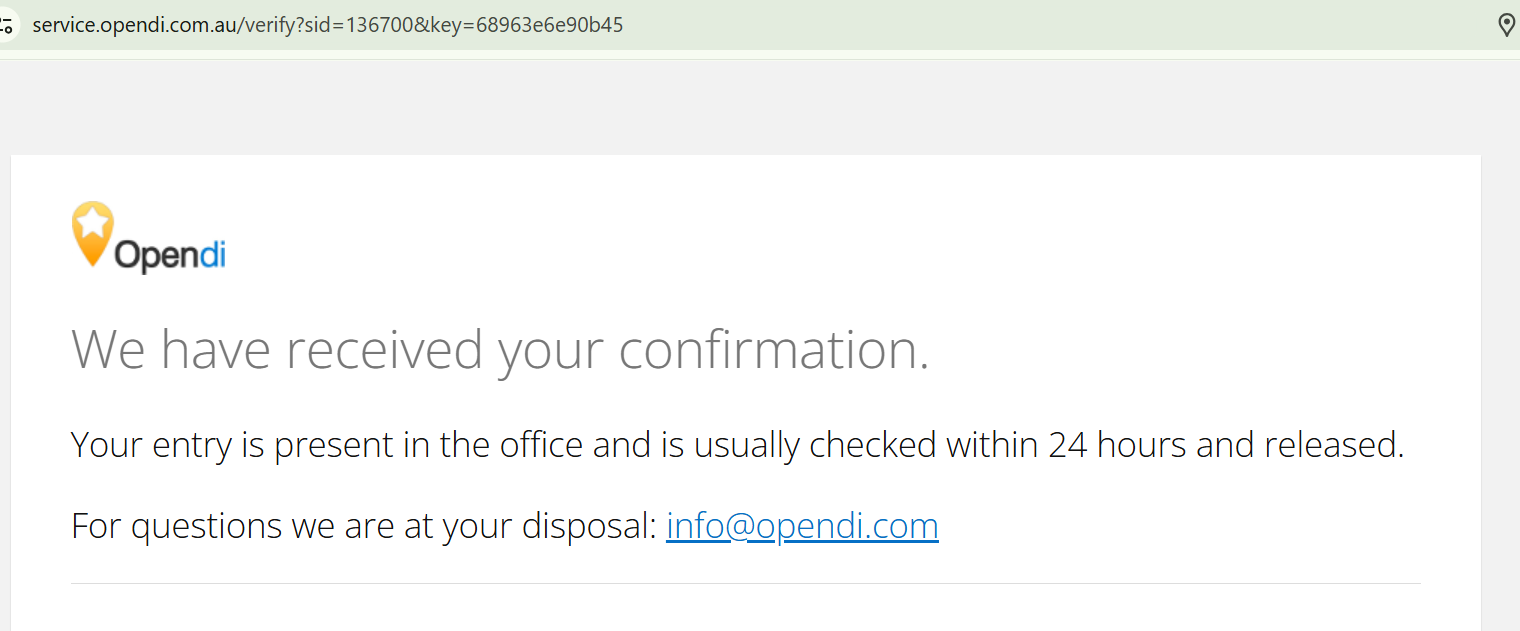Click the Opendi wordmark text in the logo
1520x631 pixels.
pos(170,256)
